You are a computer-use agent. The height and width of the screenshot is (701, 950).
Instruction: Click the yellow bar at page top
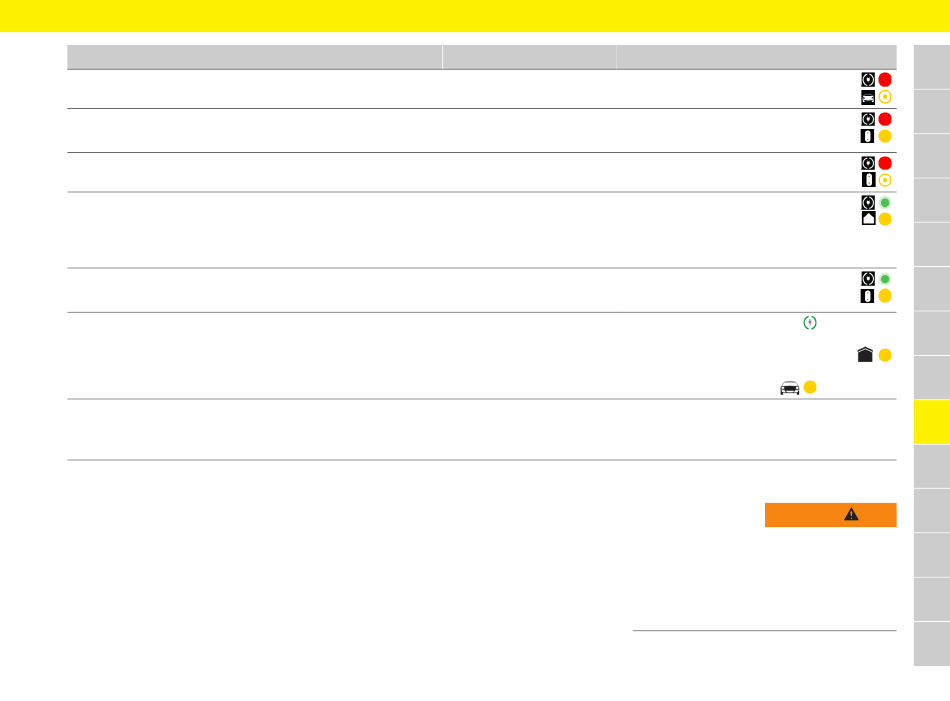point(475,16)
